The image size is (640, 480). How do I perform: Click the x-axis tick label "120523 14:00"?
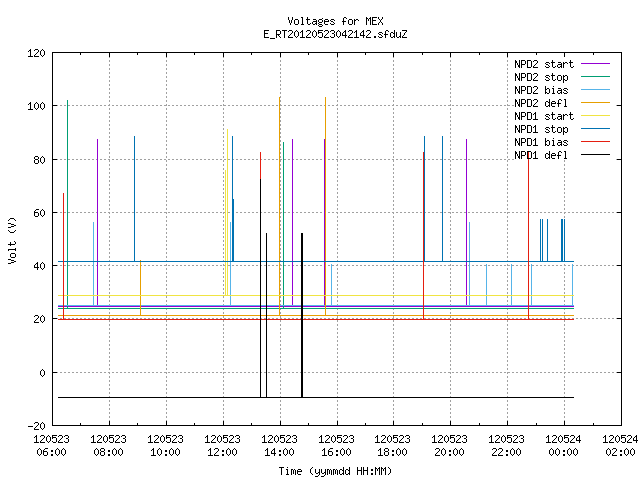point(279,446)
